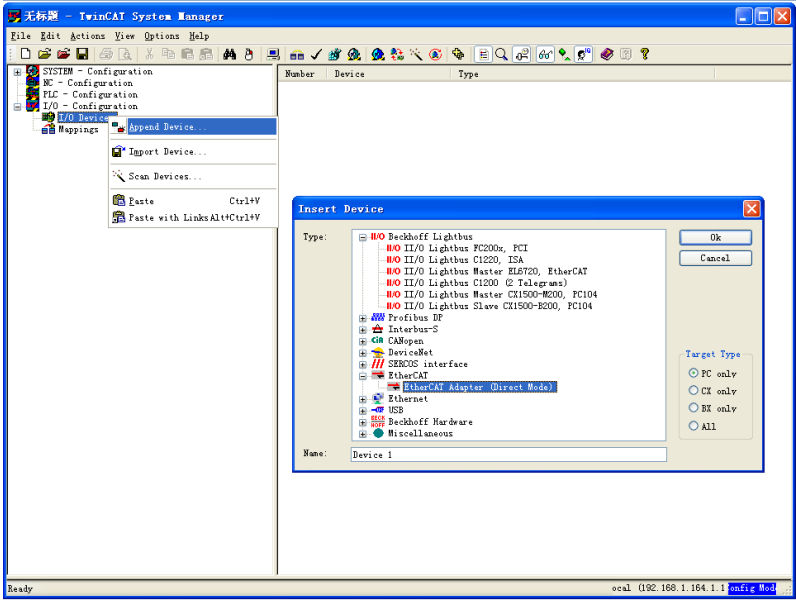
Task: Click the Activate Configuration icon
Action: coord(335,54)
